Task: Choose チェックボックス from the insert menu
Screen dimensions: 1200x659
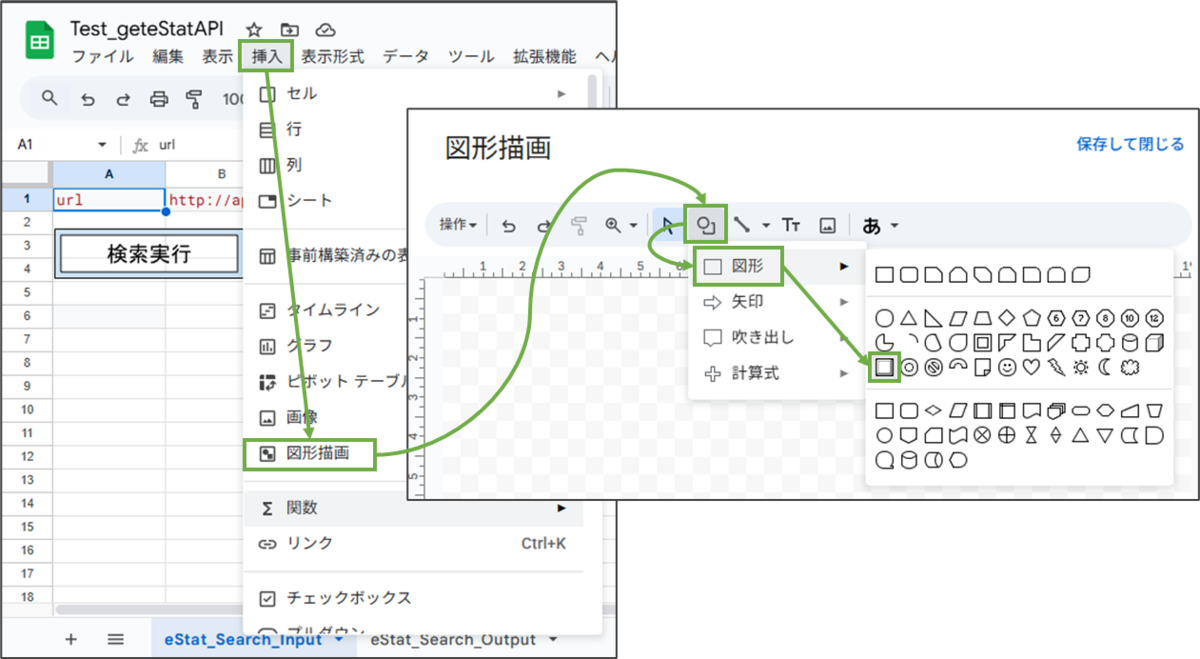Action: click(x=413, y=598)
